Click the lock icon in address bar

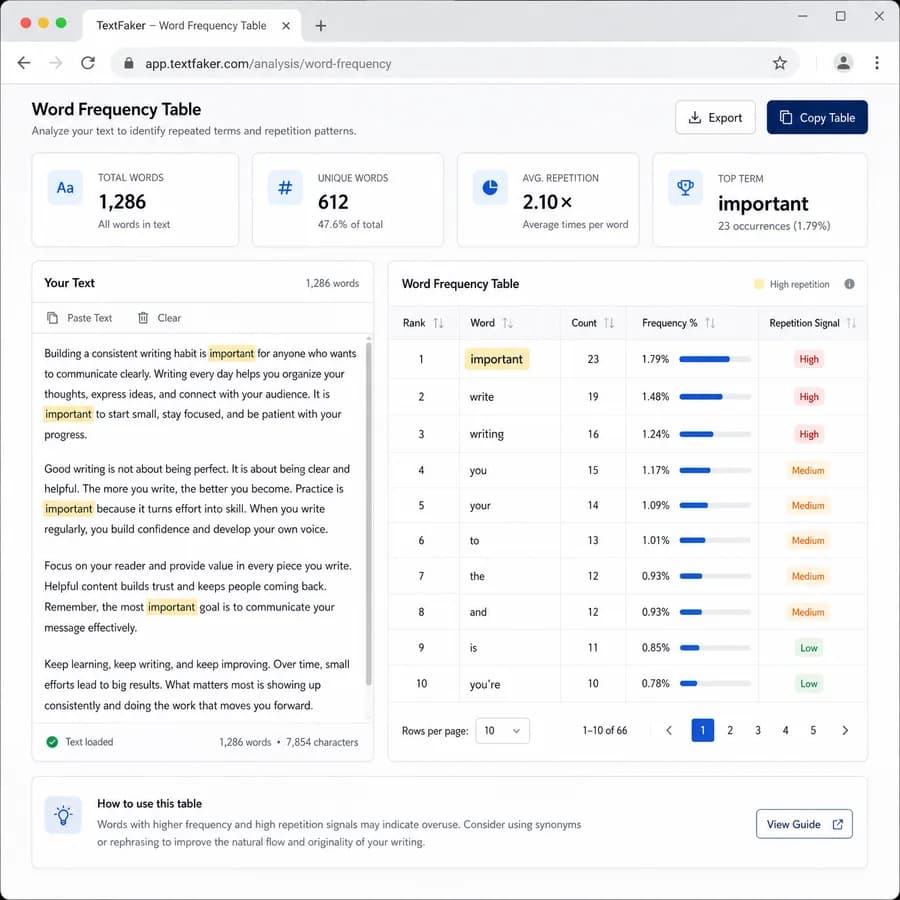(x=129, y=63)
